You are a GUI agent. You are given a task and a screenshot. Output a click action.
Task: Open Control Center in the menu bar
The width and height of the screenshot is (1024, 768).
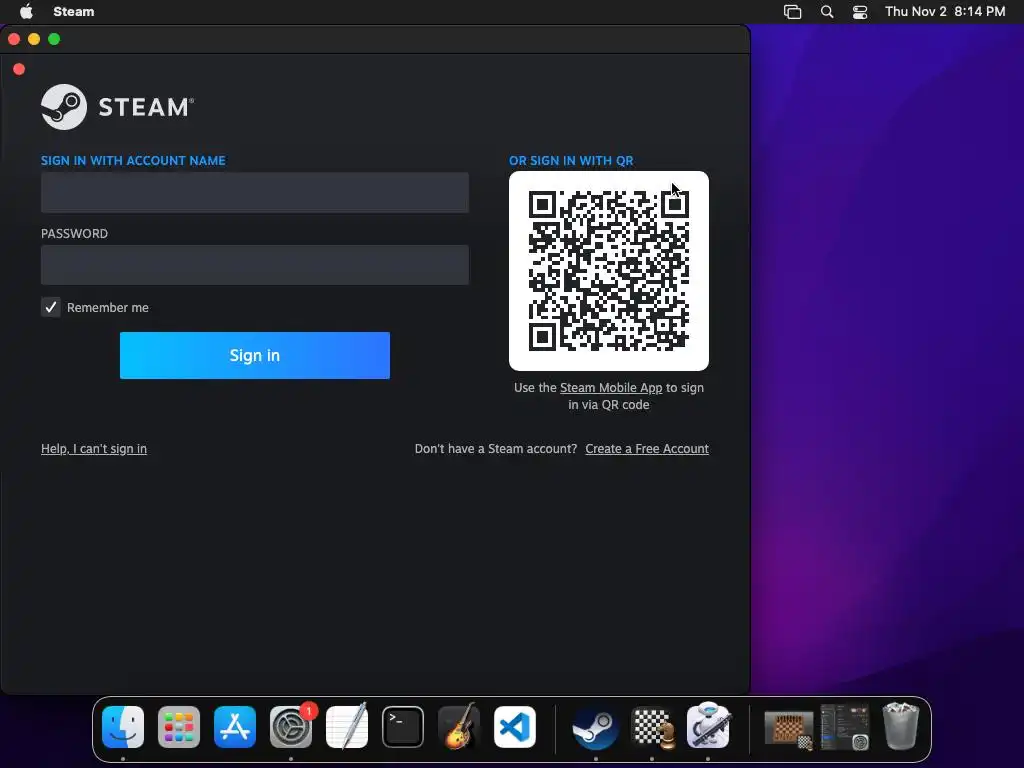tap(860, 12)
